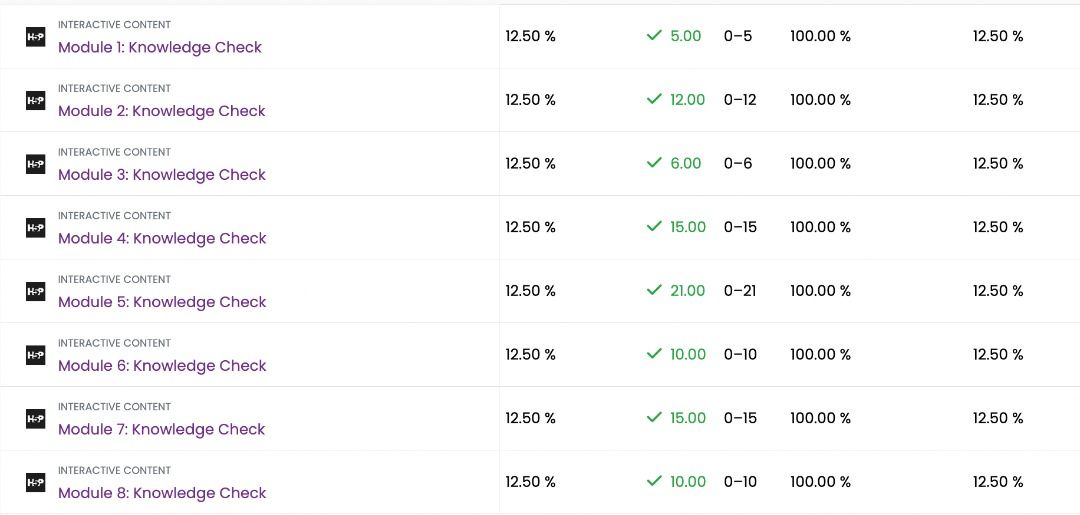Go to Module 4: Knowledge Check
1080x515 pixels.
pyautogui.click(x=162, y=238)
